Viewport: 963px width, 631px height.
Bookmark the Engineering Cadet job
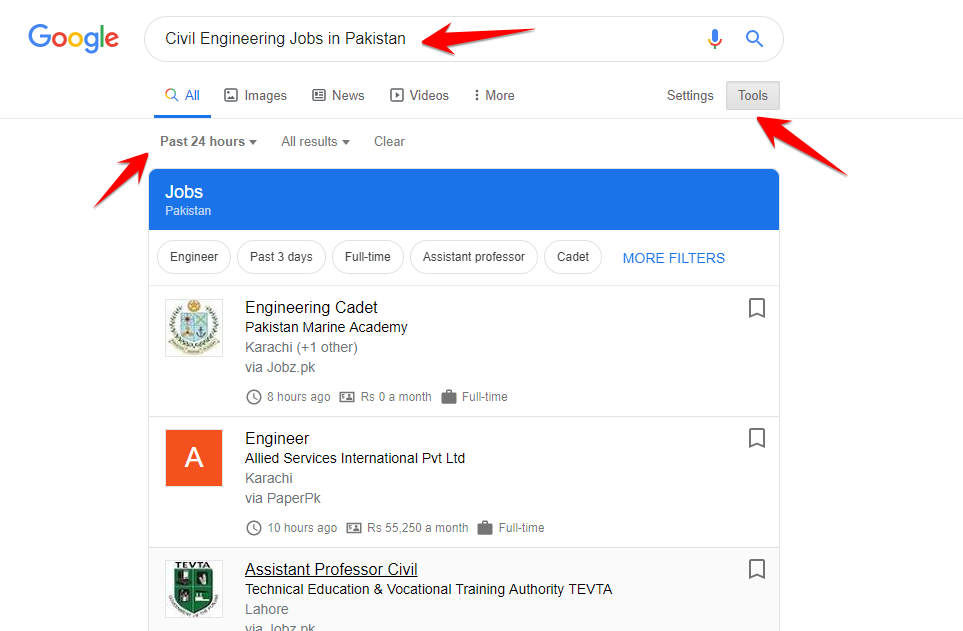[757, 308]
